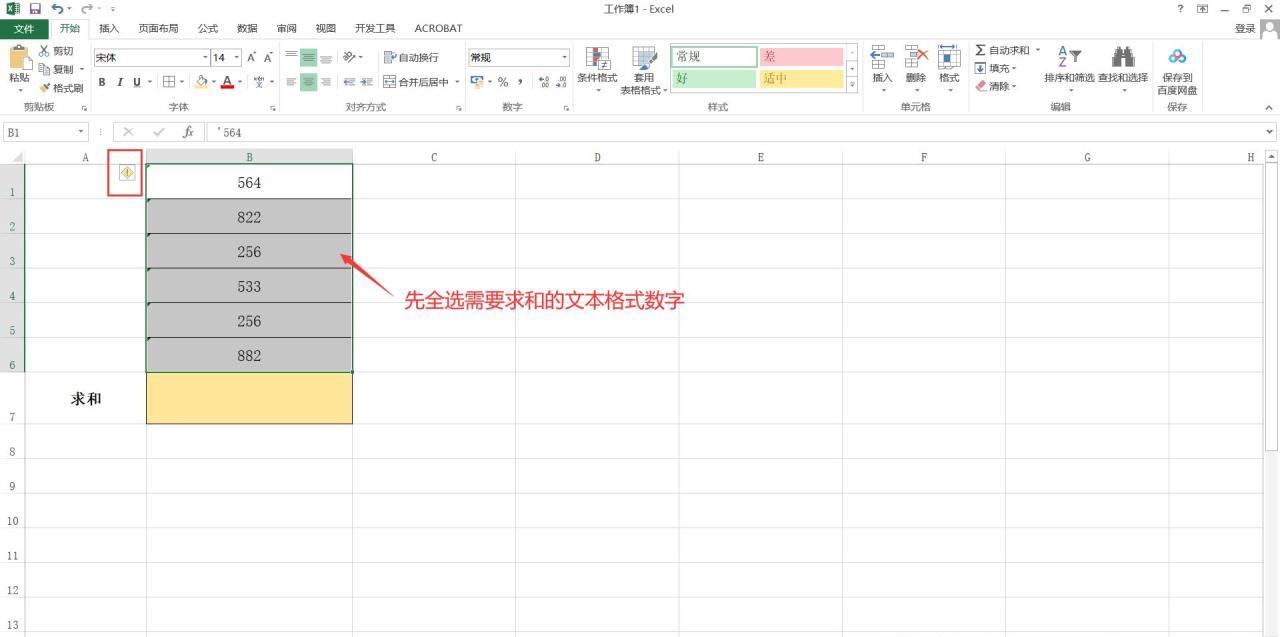
Task: Open the Name Box dropdown showing B1
Action: click(x=82, y=132)
